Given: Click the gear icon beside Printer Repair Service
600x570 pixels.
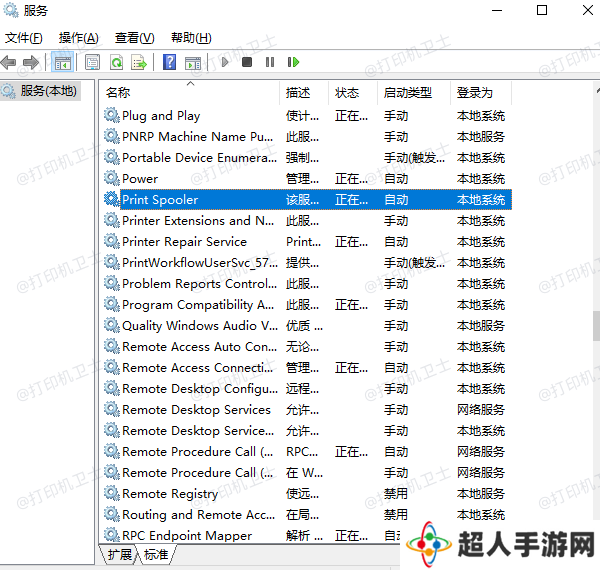Looking at the screenshot, I should coord(112,241).
